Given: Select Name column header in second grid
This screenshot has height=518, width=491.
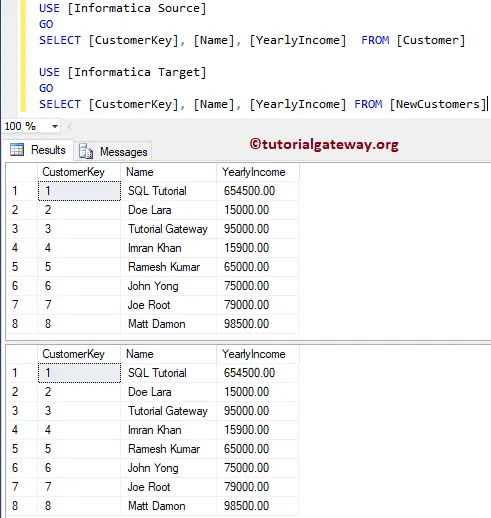Looking at the screenshot, I should [x=168, y=354].
